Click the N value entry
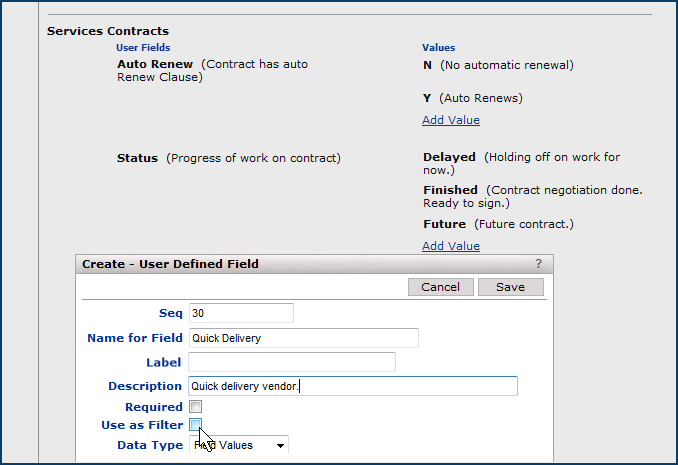The height and width of the screenshot is (465, 678). coord(428,65)
